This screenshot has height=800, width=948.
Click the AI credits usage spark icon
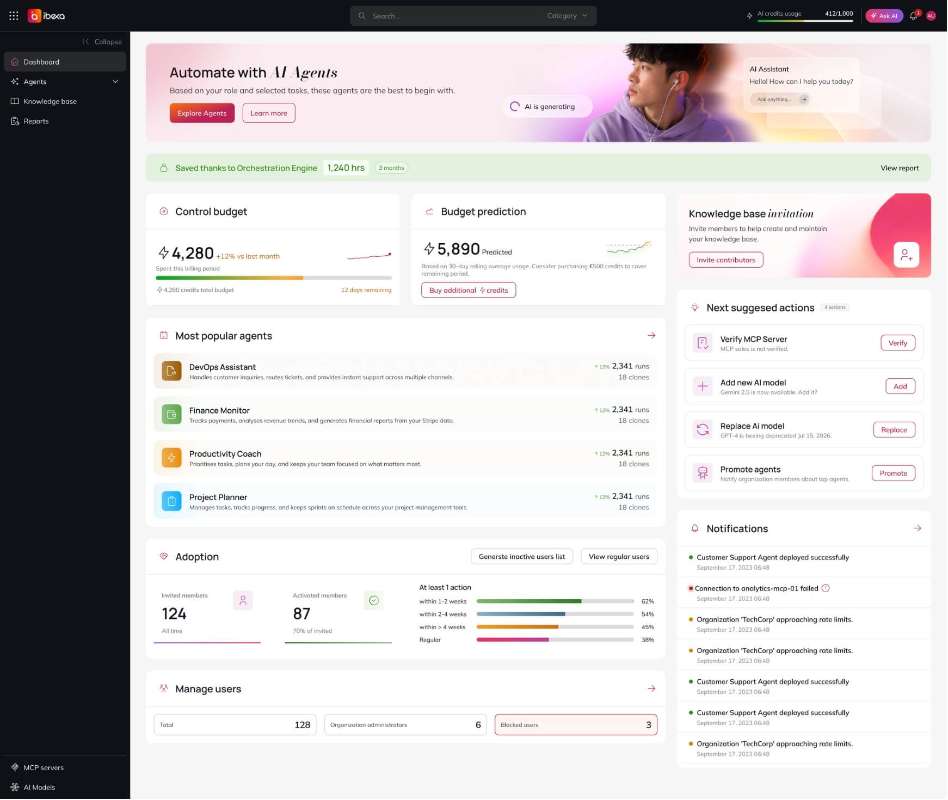750,16
